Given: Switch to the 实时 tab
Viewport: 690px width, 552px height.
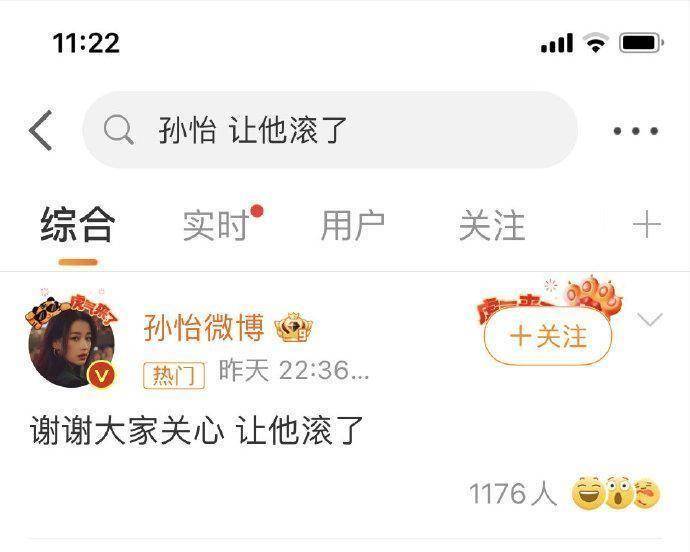Looking at the screenshot, I should pyautogui.click(x=216, y=225).
